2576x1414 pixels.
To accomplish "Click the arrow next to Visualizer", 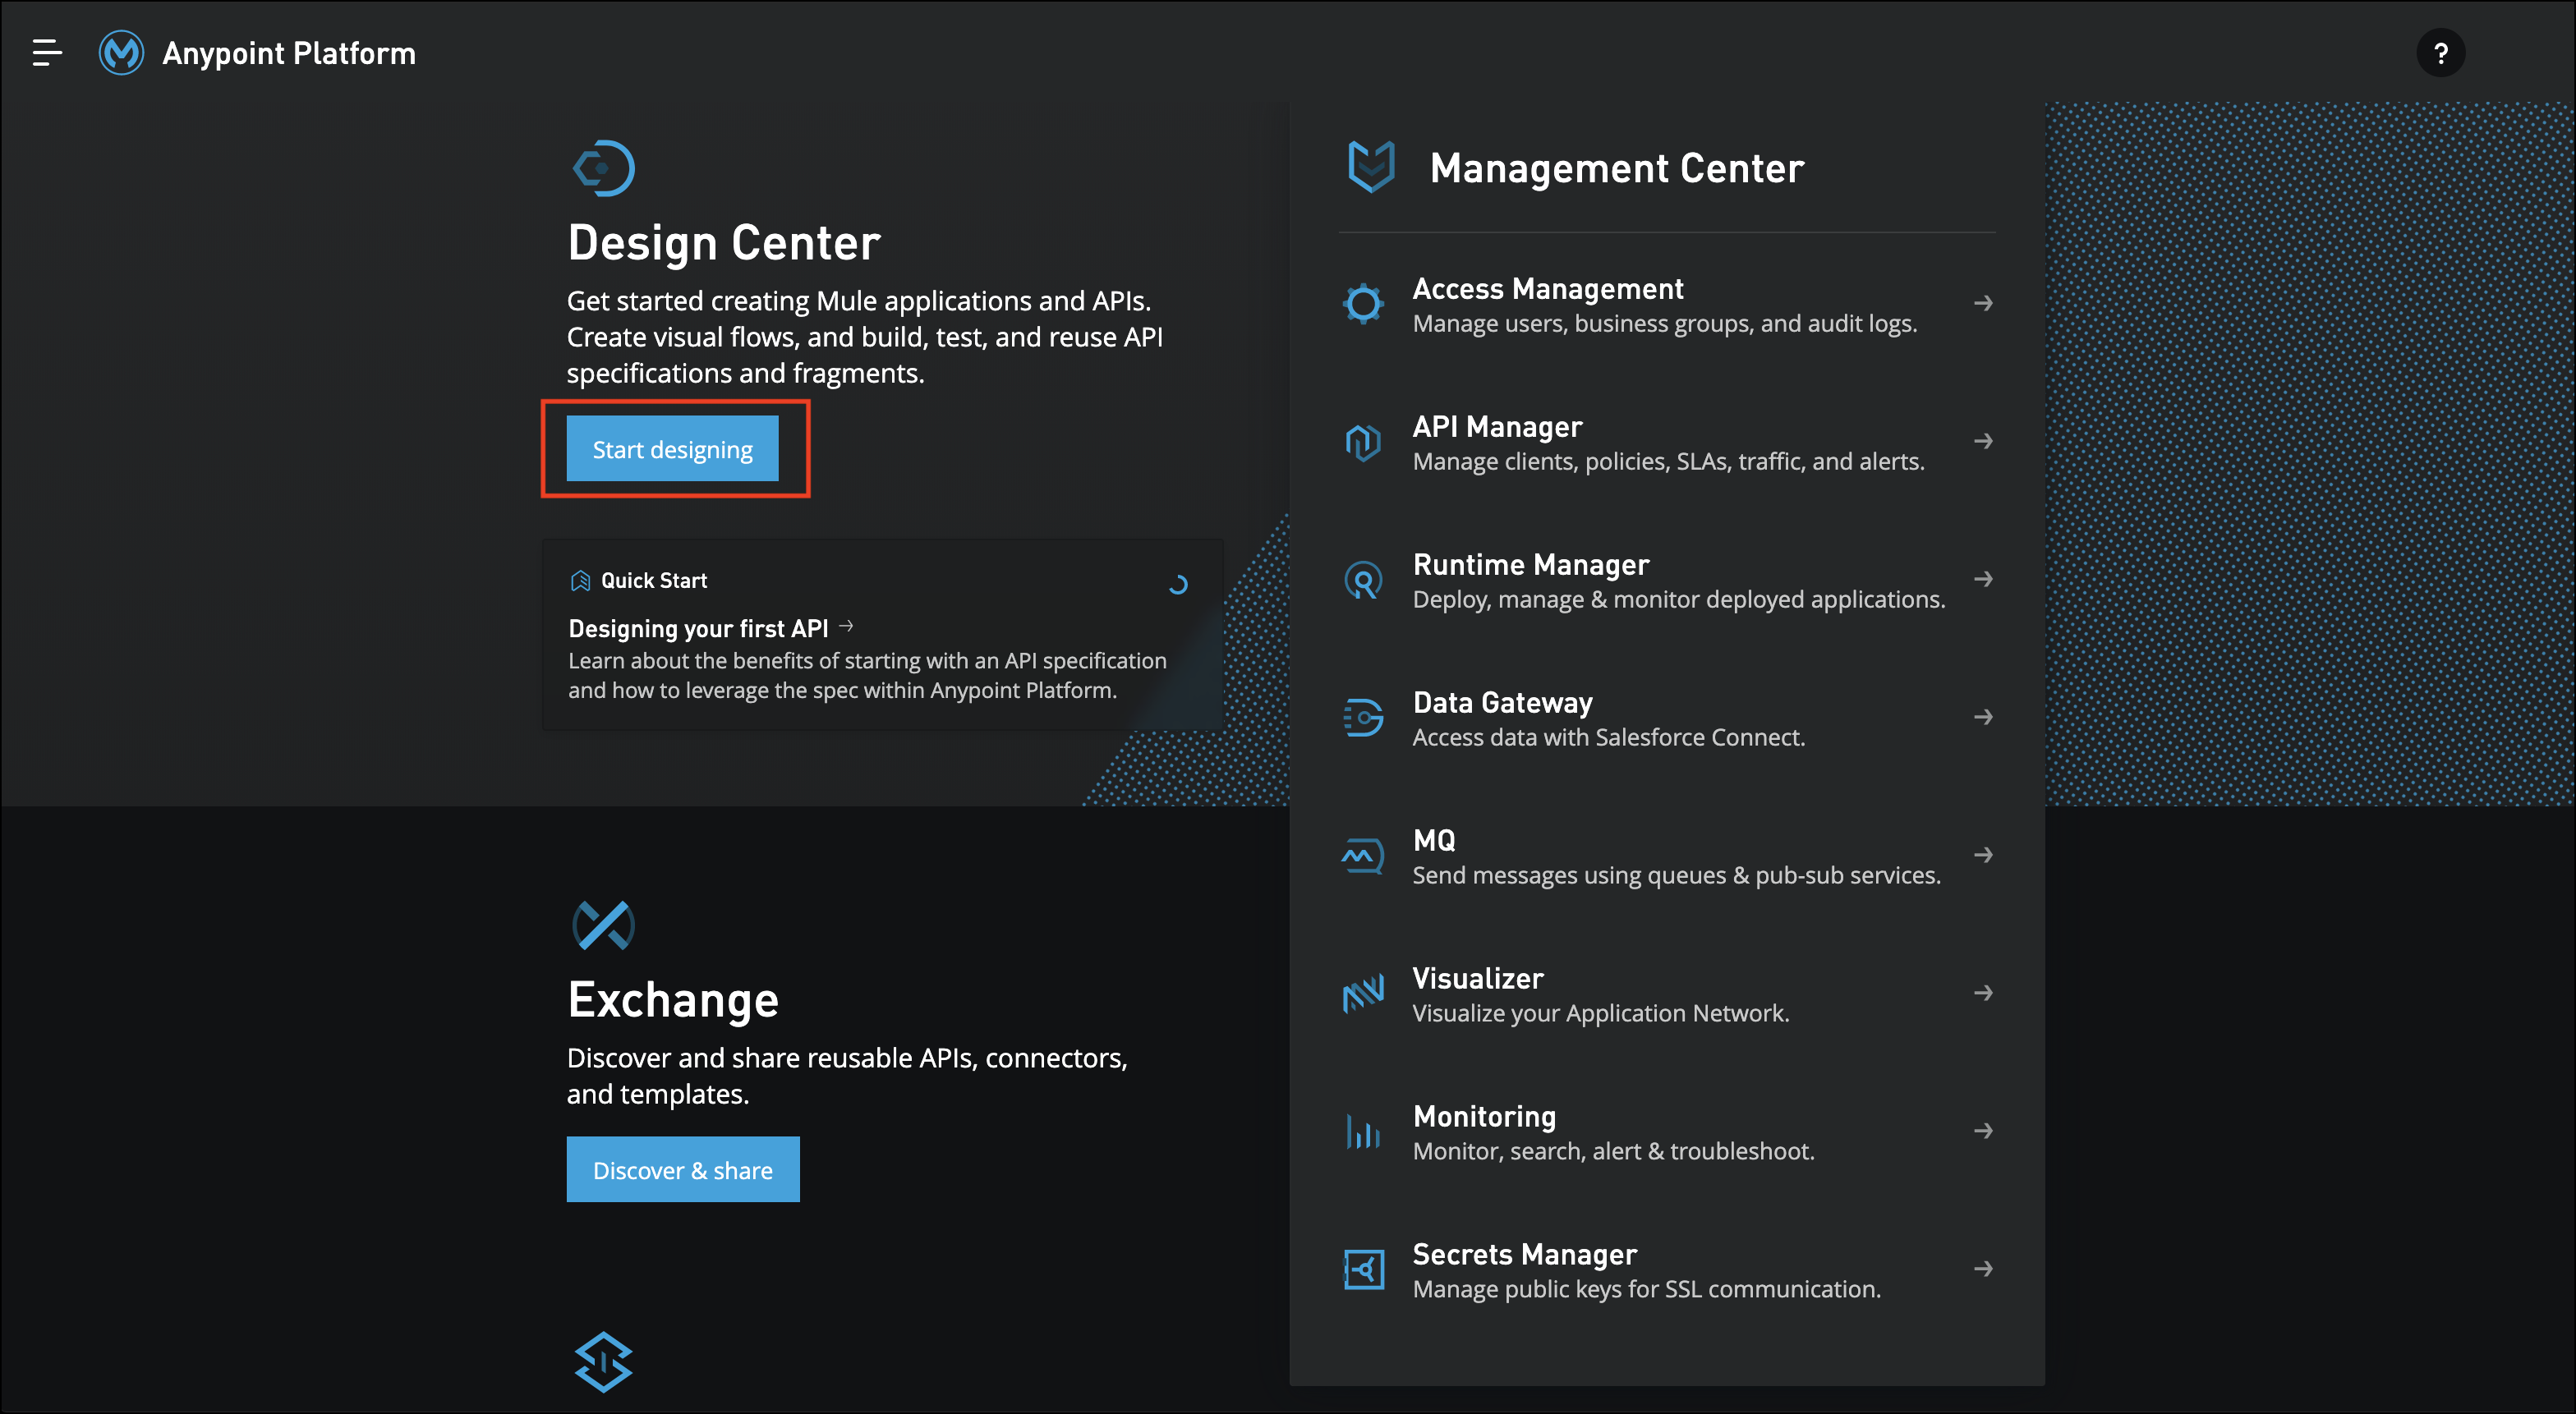I will pos(1983,993).
